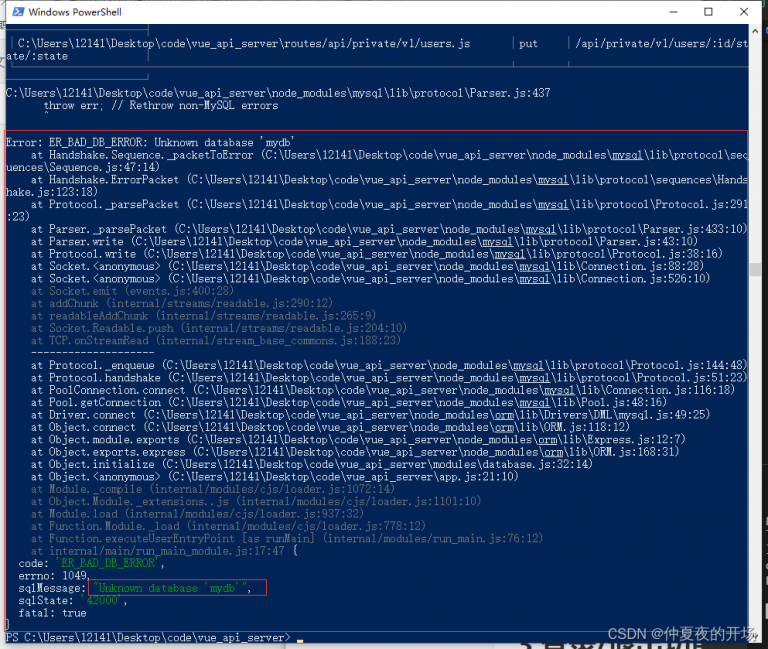Click the scrollbar up arrow

click(x=755, y=30)
